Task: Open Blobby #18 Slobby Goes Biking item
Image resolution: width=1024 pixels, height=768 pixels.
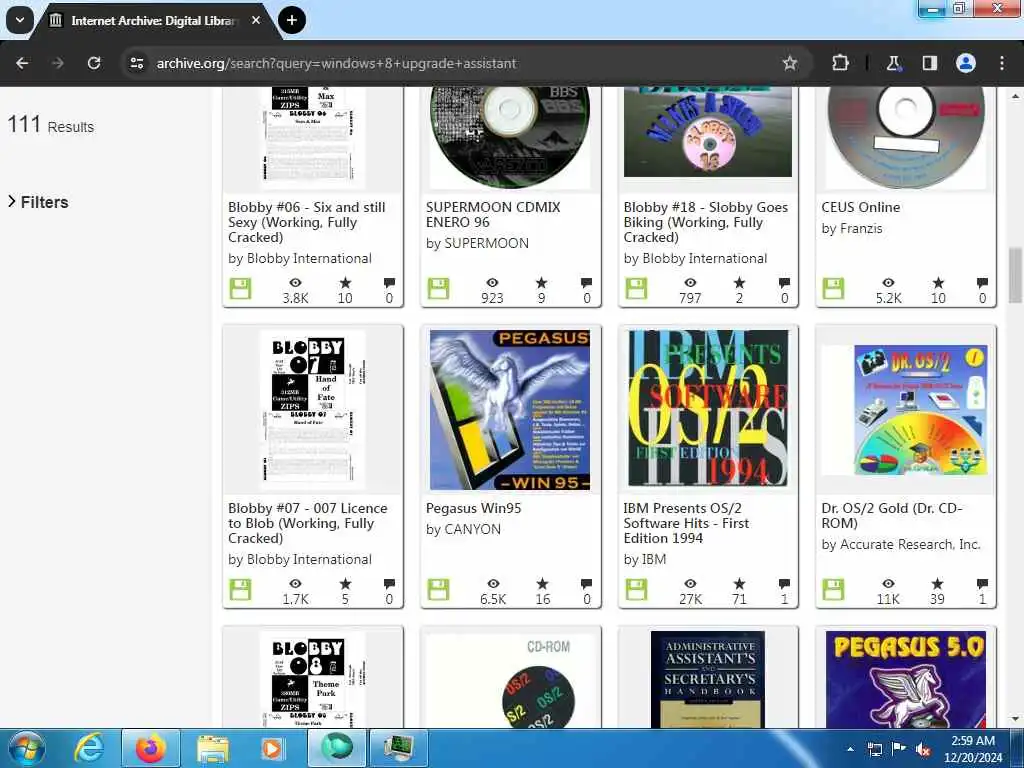Action: tap(705, 222)
